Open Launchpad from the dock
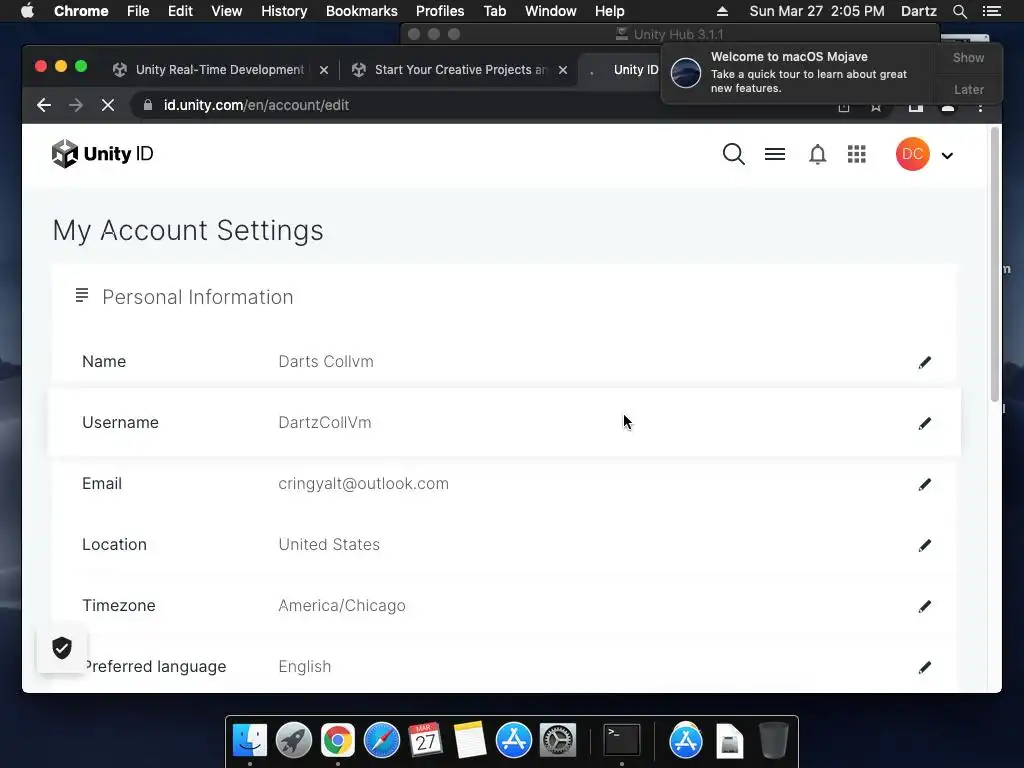This screenshot has height=768, width=1024. (293, 741)
